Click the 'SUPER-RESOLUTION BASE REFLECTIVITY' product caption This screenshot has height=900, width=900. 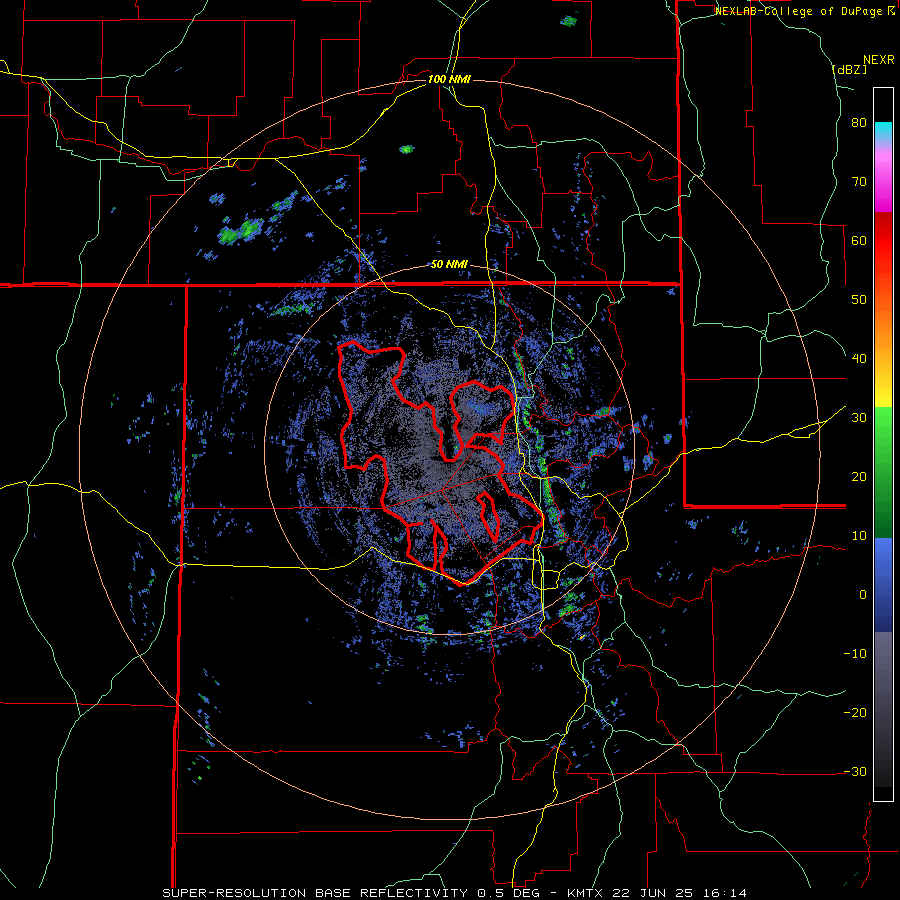[x=314, y=893]
